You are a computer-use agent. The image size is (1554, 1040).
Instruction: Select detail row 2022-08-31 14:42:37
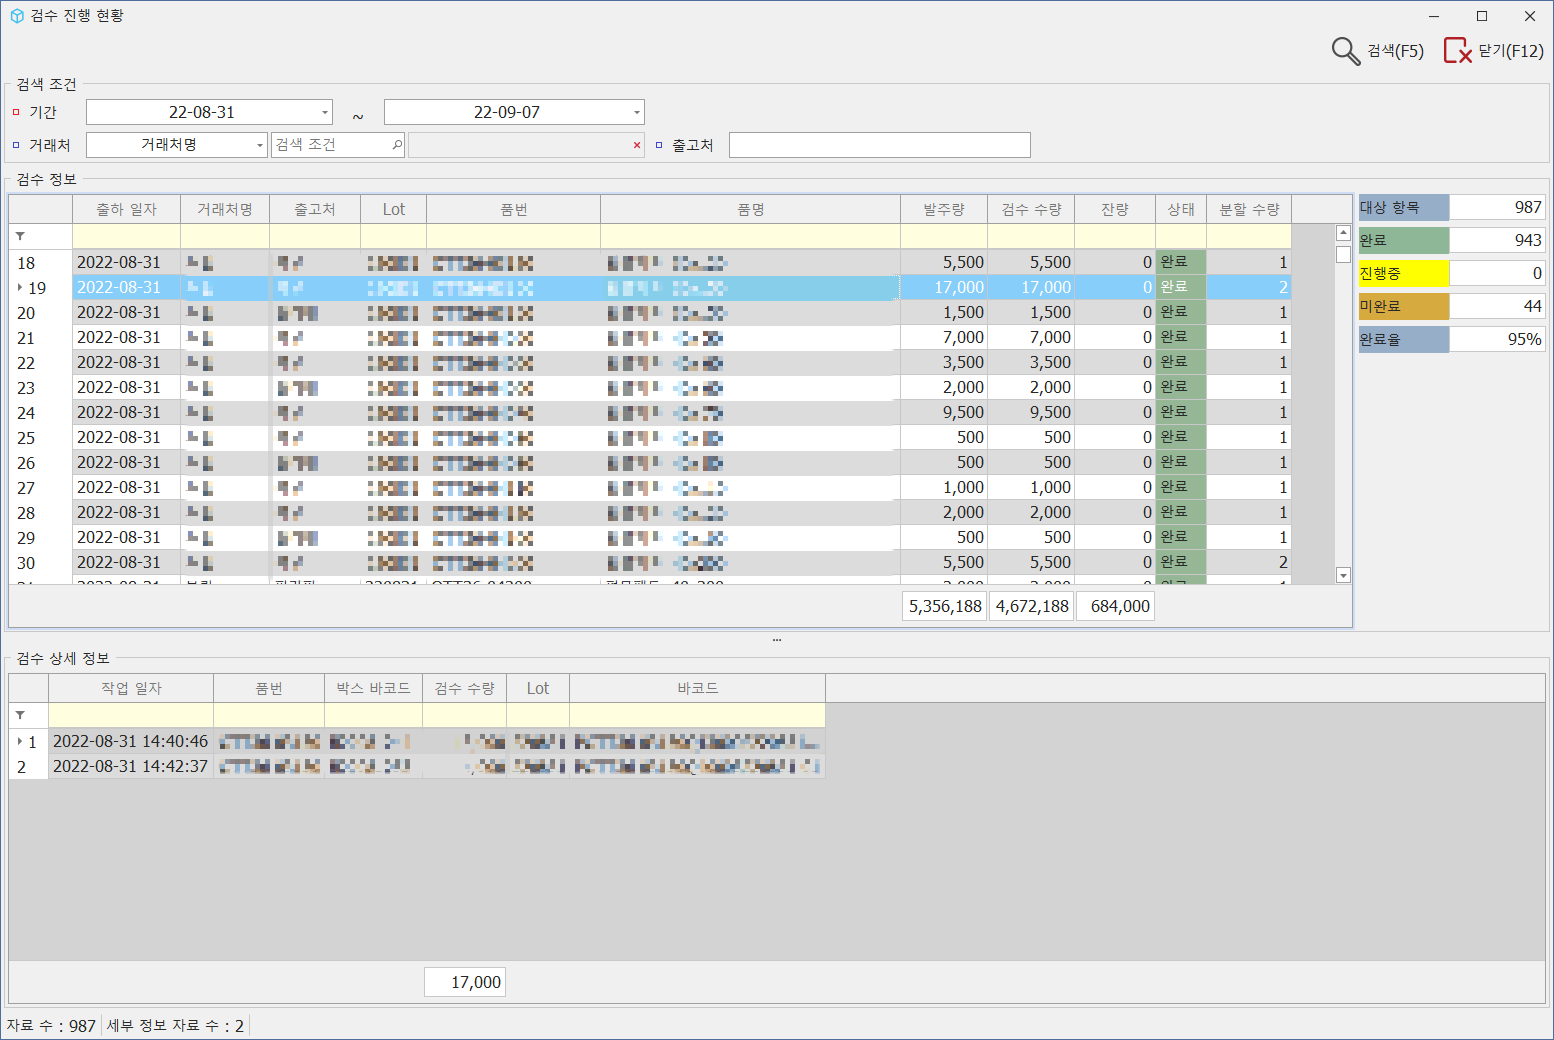tap(417, 766)
